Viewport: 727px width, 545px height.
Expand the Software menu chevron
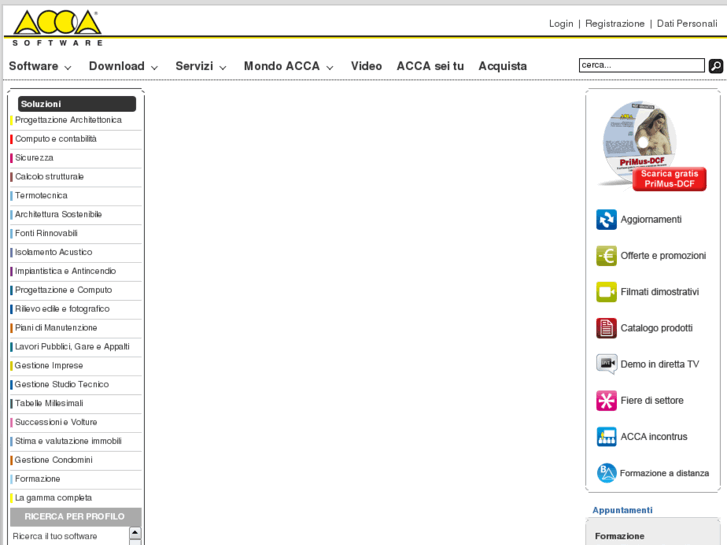(x=68, y=67)
